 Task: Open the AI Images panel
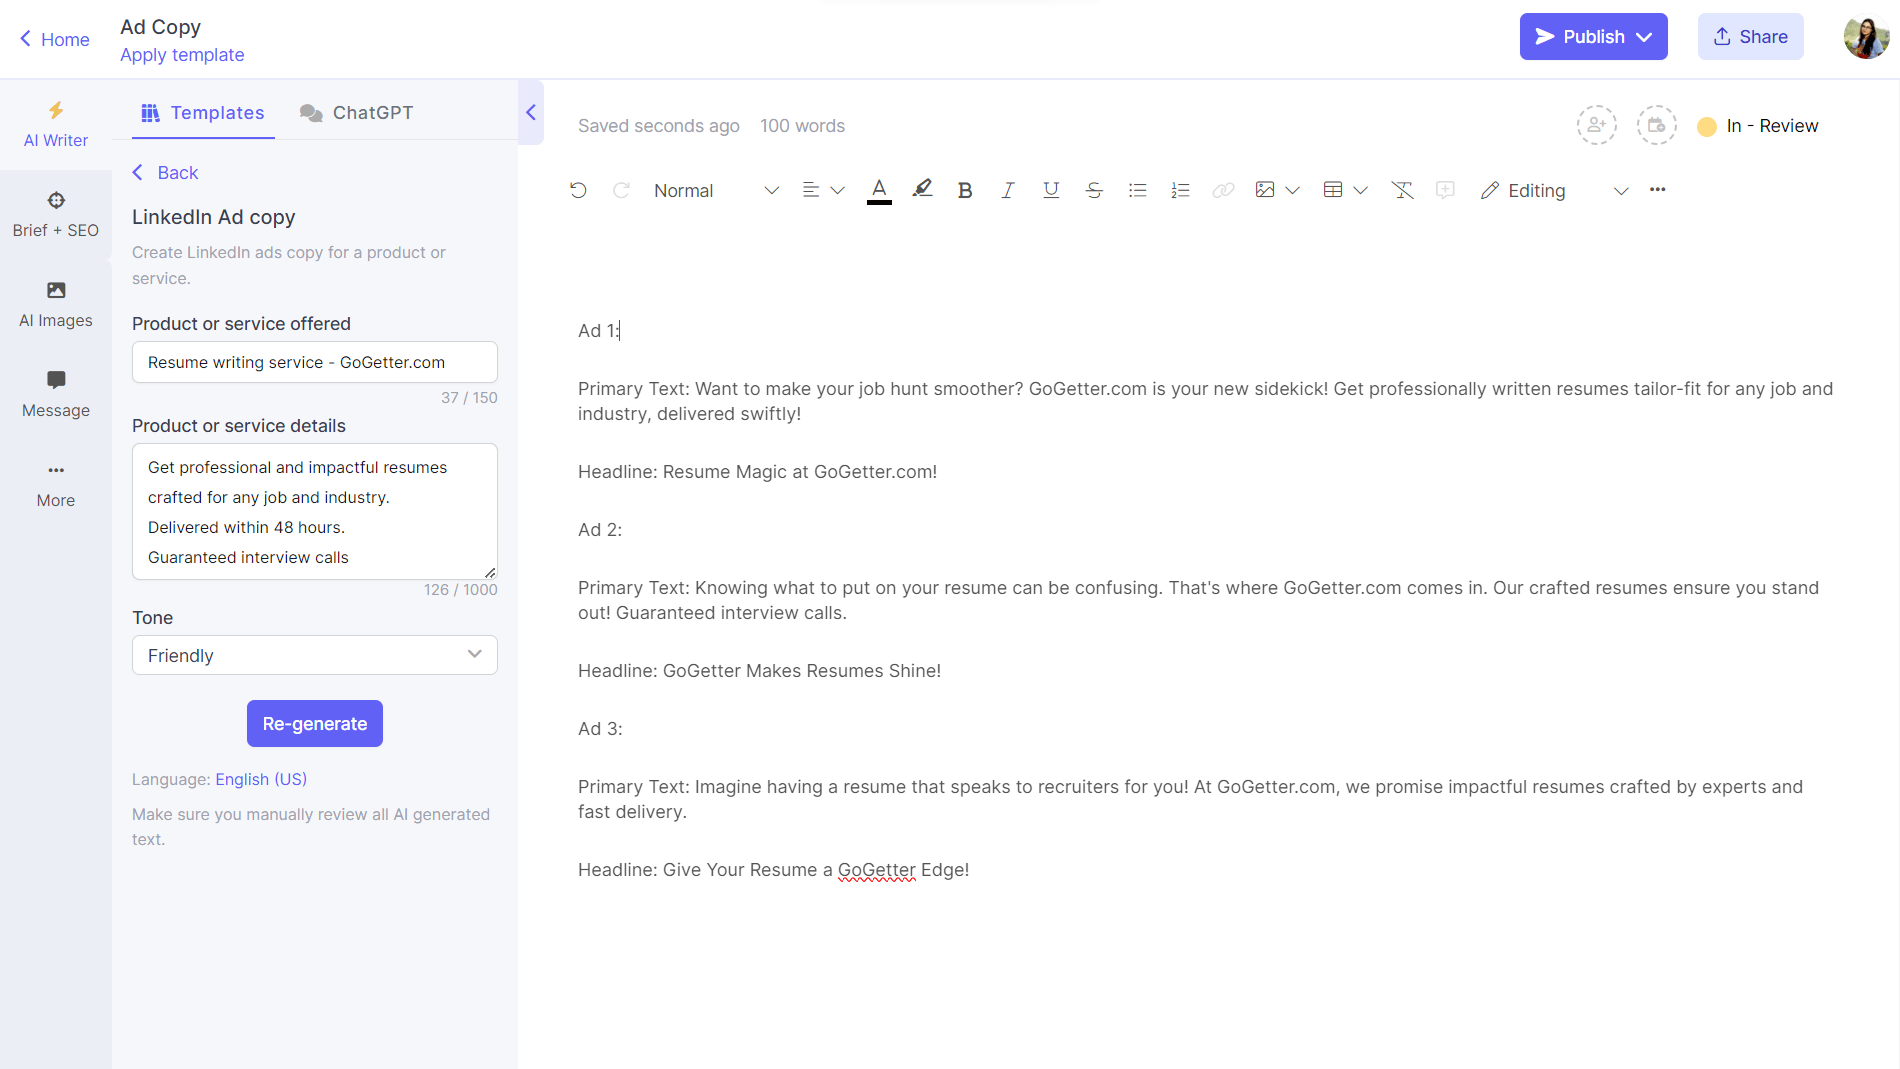[x=56, y=305]
